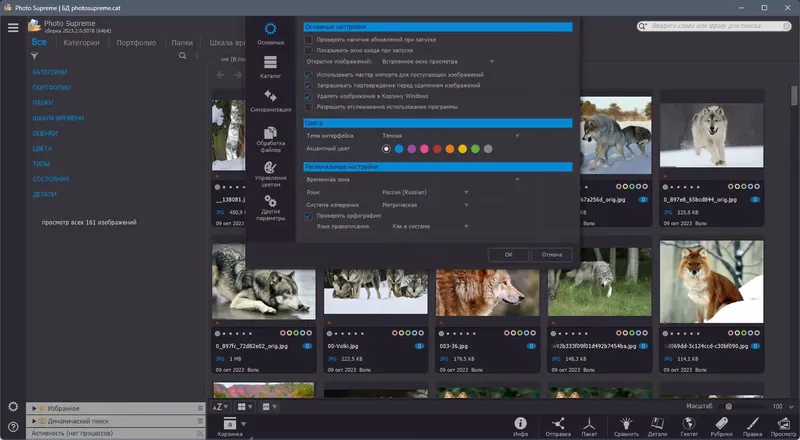Click the Отмена button
The image size is (800, 440).
(552, 255)
